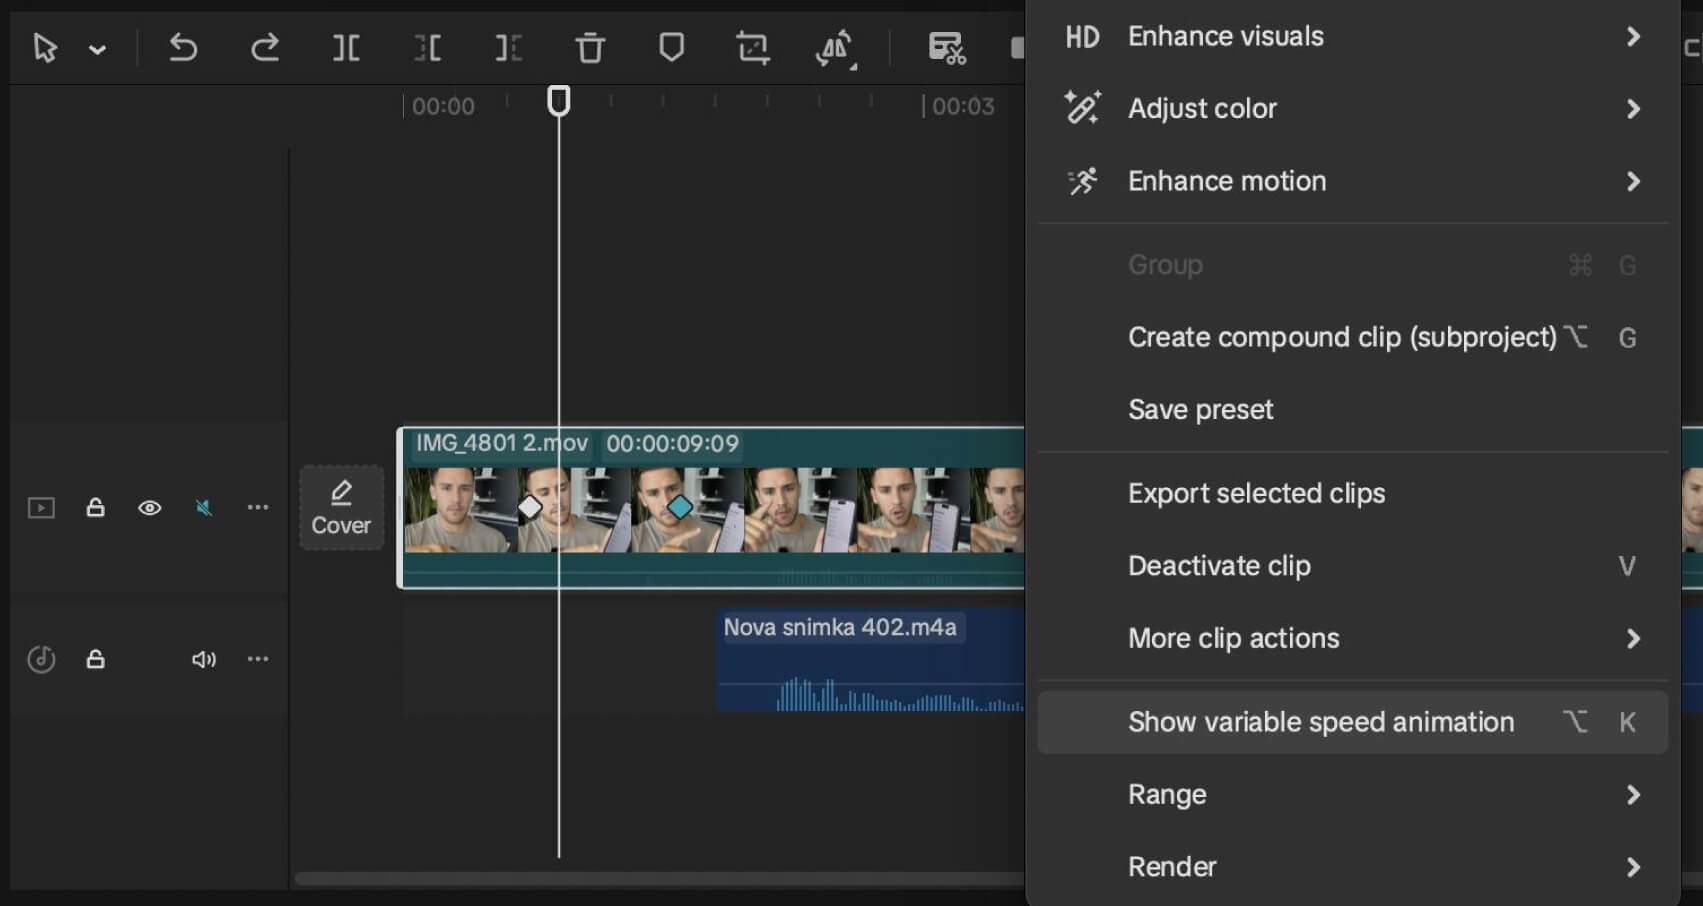Hide the video track with eye icon
This screenshot has width=1703, height=906.
pos(149,508)
